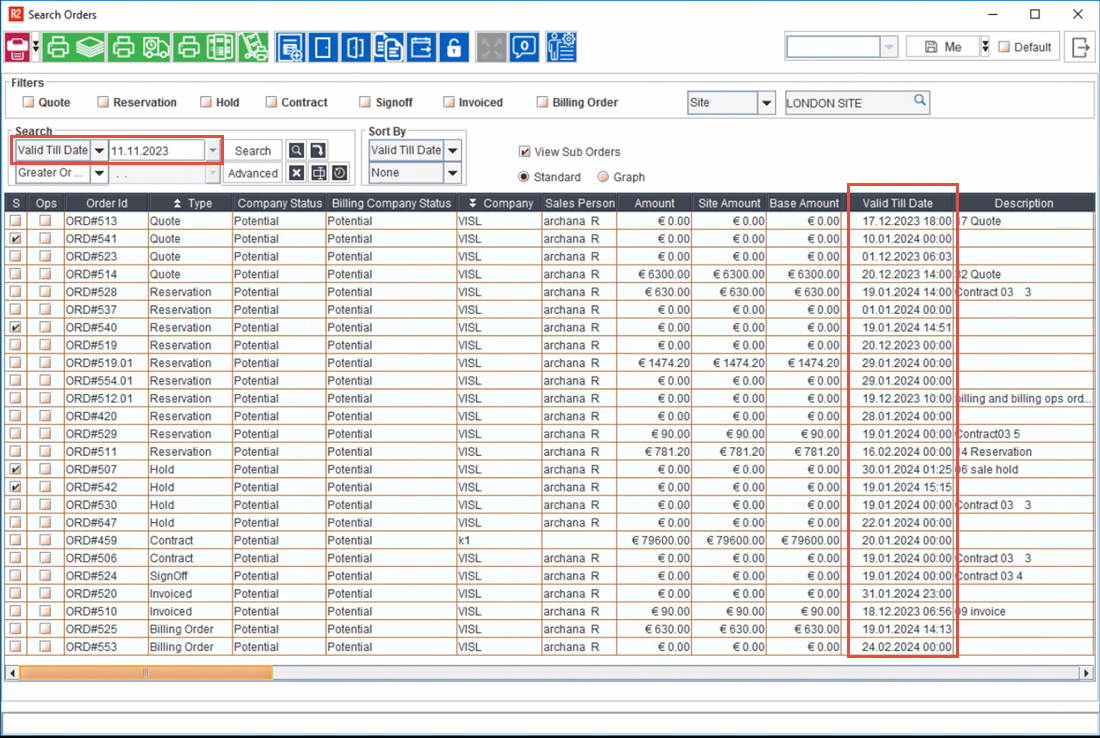Sort by the Order Id column header
Screen dimensions: 1100x738
point(106,203)
